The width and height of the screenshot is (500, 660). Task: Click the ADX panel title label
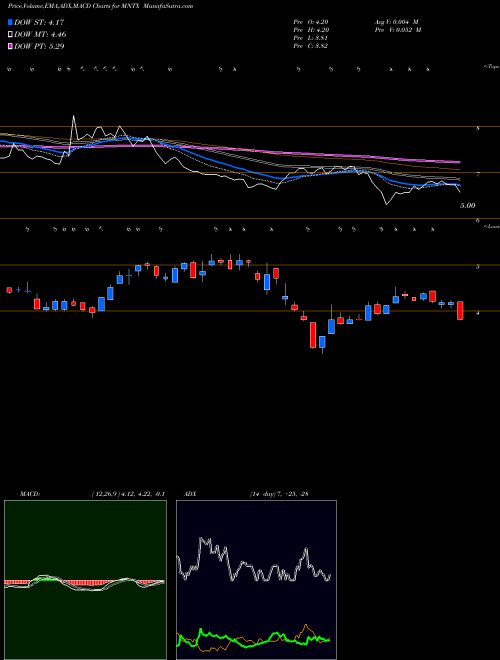(190, 494)
